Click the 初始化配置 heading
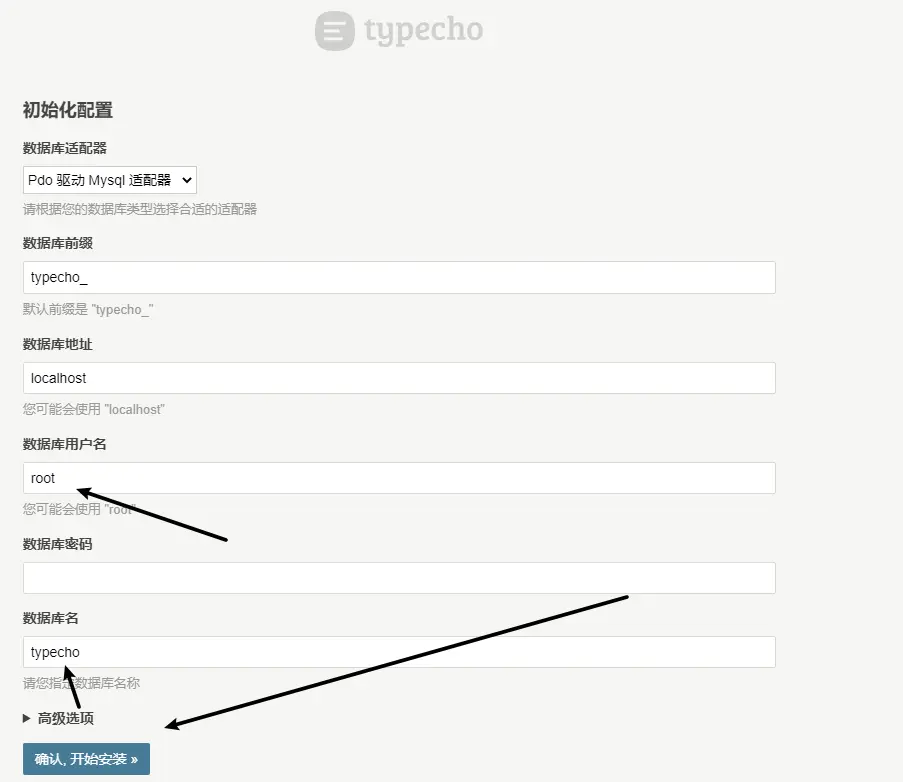 (67, 110)
